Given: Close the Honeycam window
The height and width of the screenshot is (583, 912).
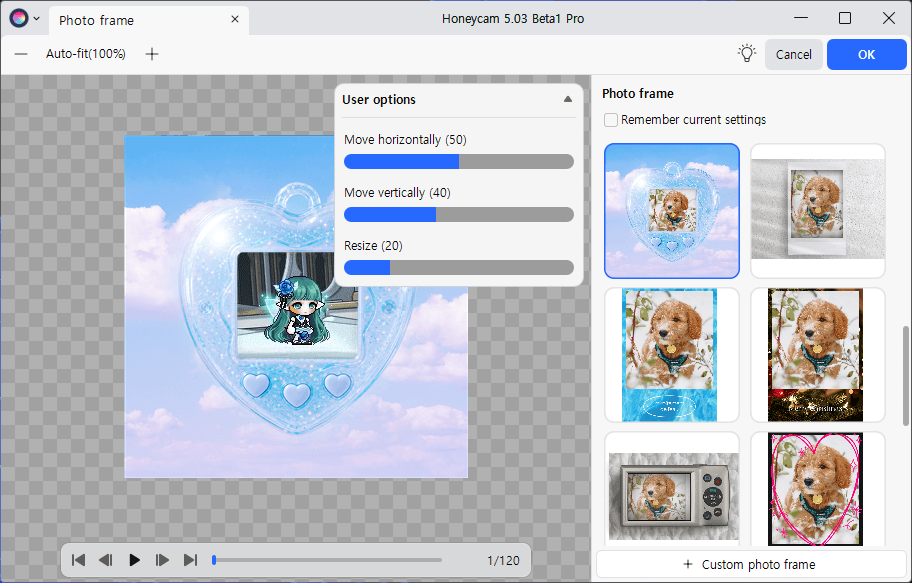Looking at the screenshot, I should [889, 18].
